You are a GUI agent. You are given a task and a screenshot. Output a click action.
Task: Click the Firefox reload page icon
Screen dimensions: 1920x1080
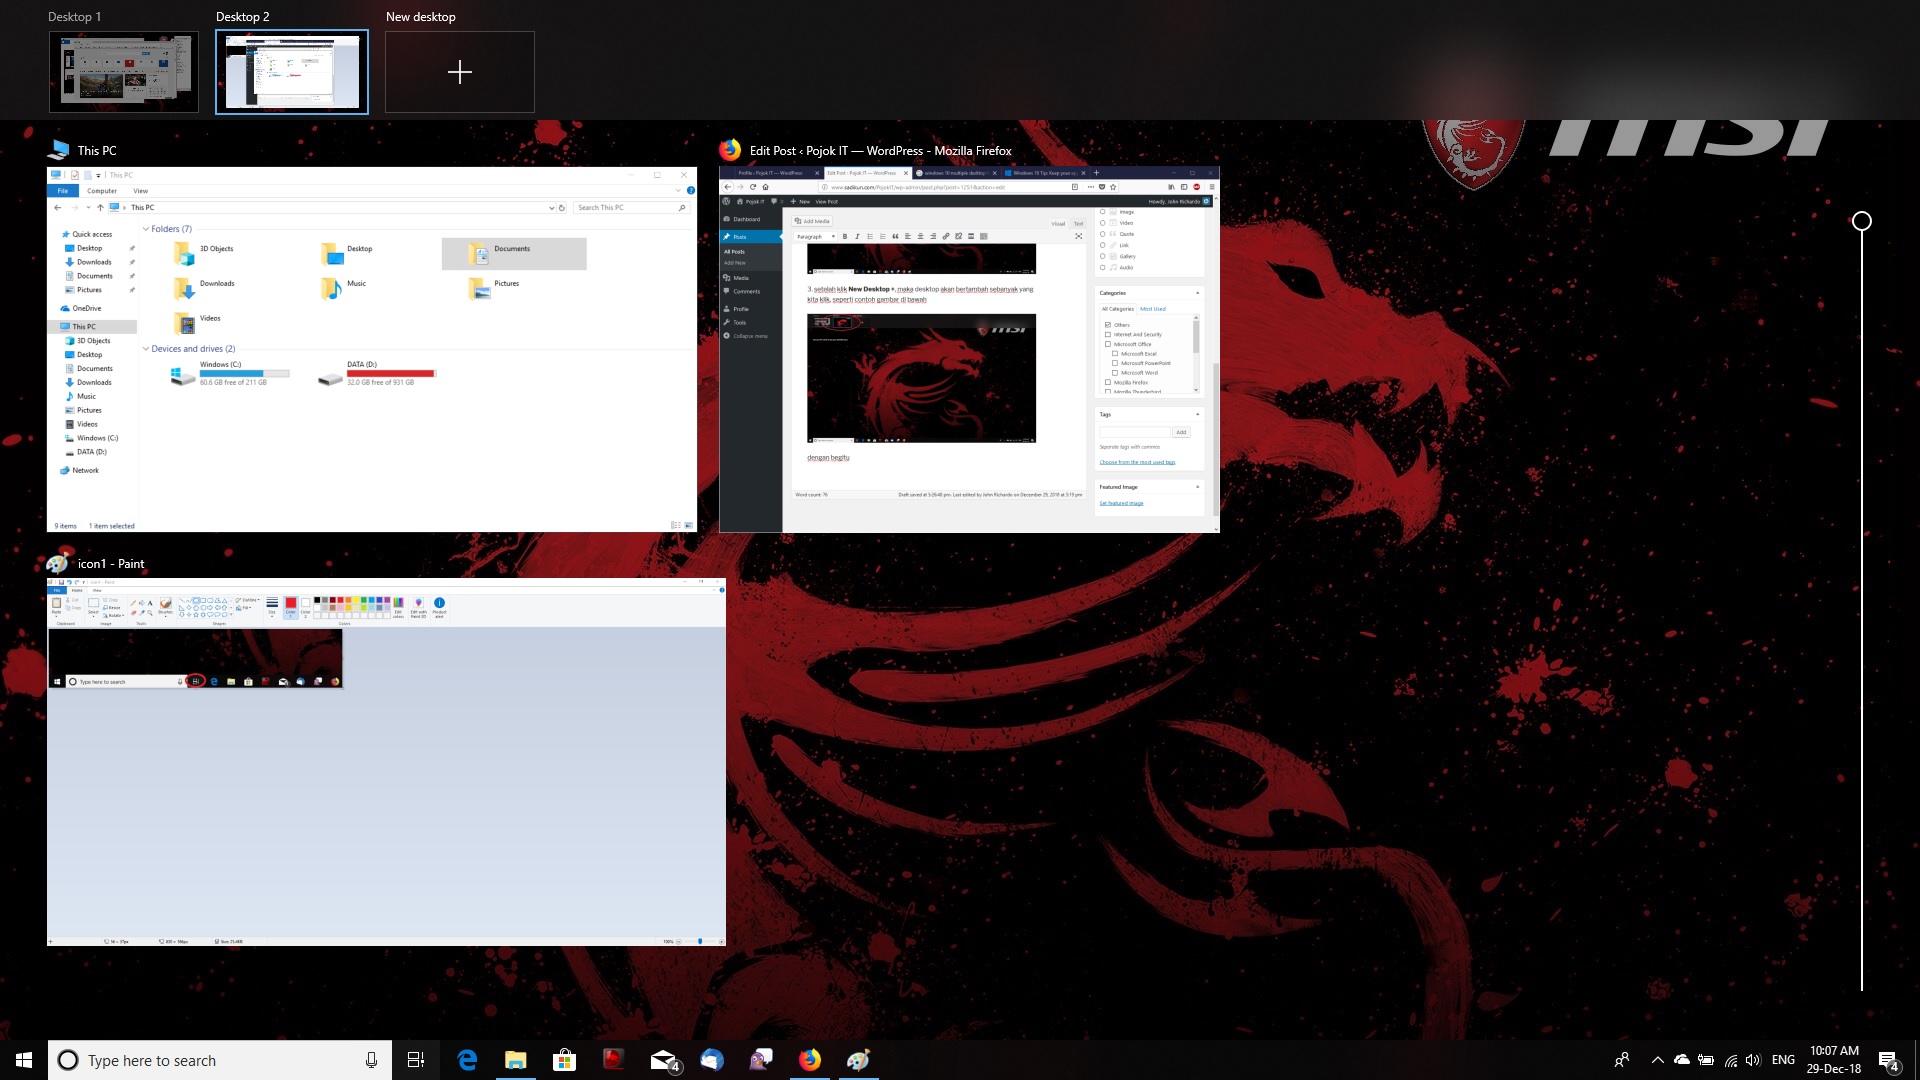[753, 187]
